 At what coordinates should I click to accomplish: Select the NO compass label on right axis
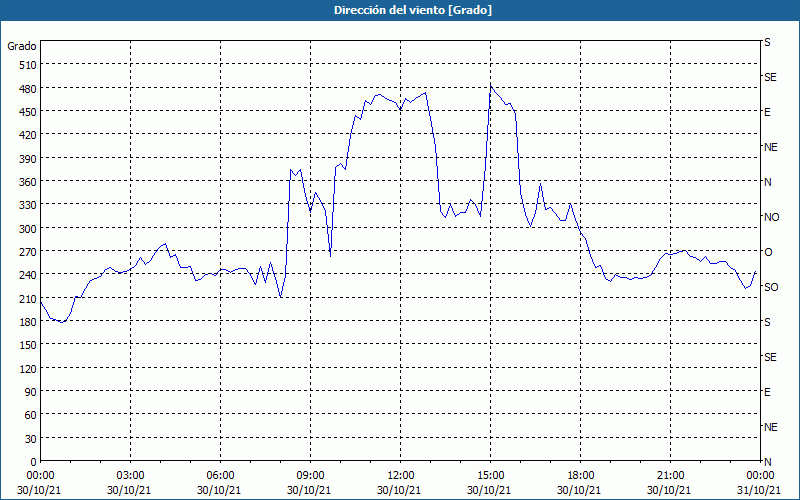[771, 217]
